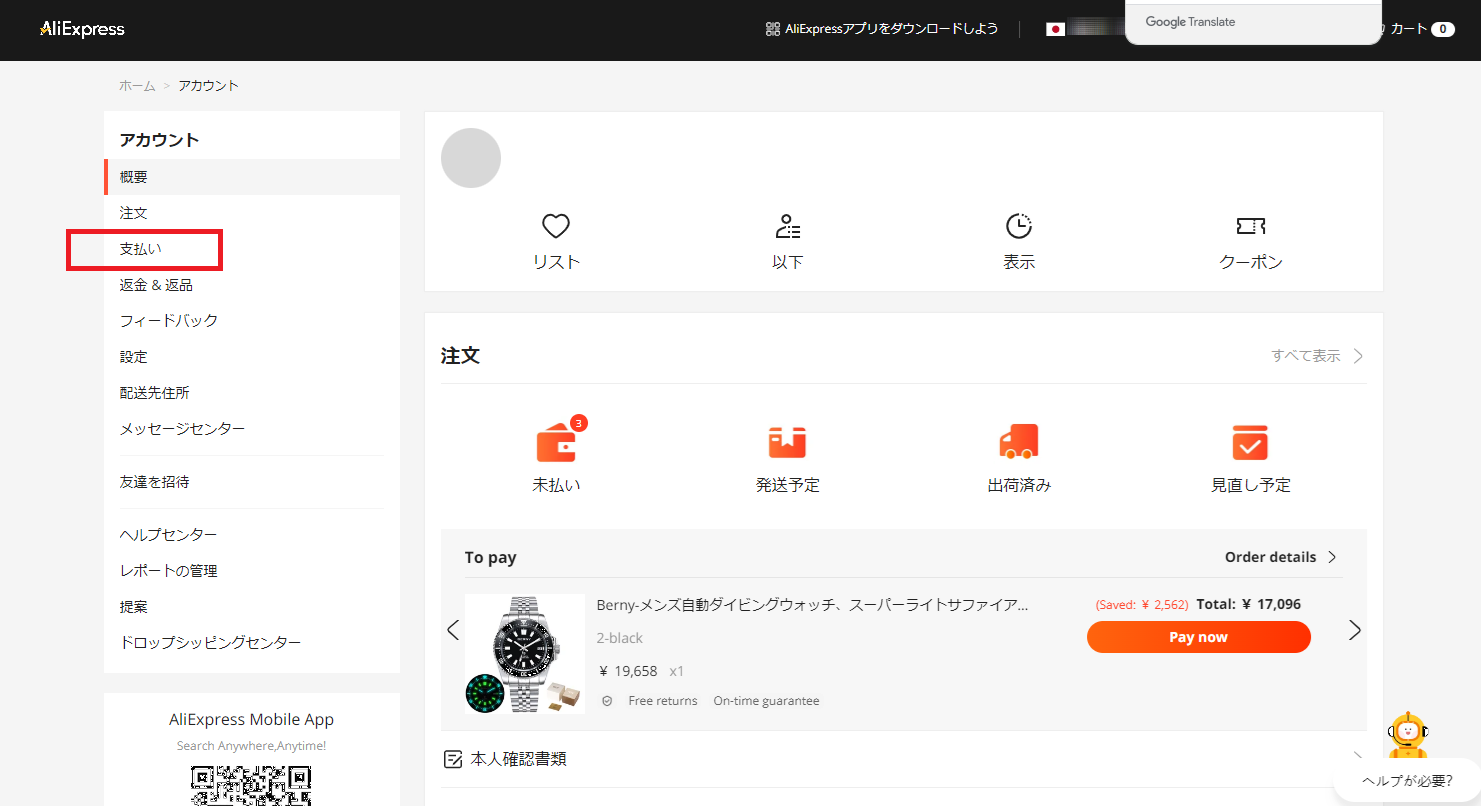Open the 見直し予定 to-review checkmark icon
1481x806 pixels.
click(x=1250, y=441)
